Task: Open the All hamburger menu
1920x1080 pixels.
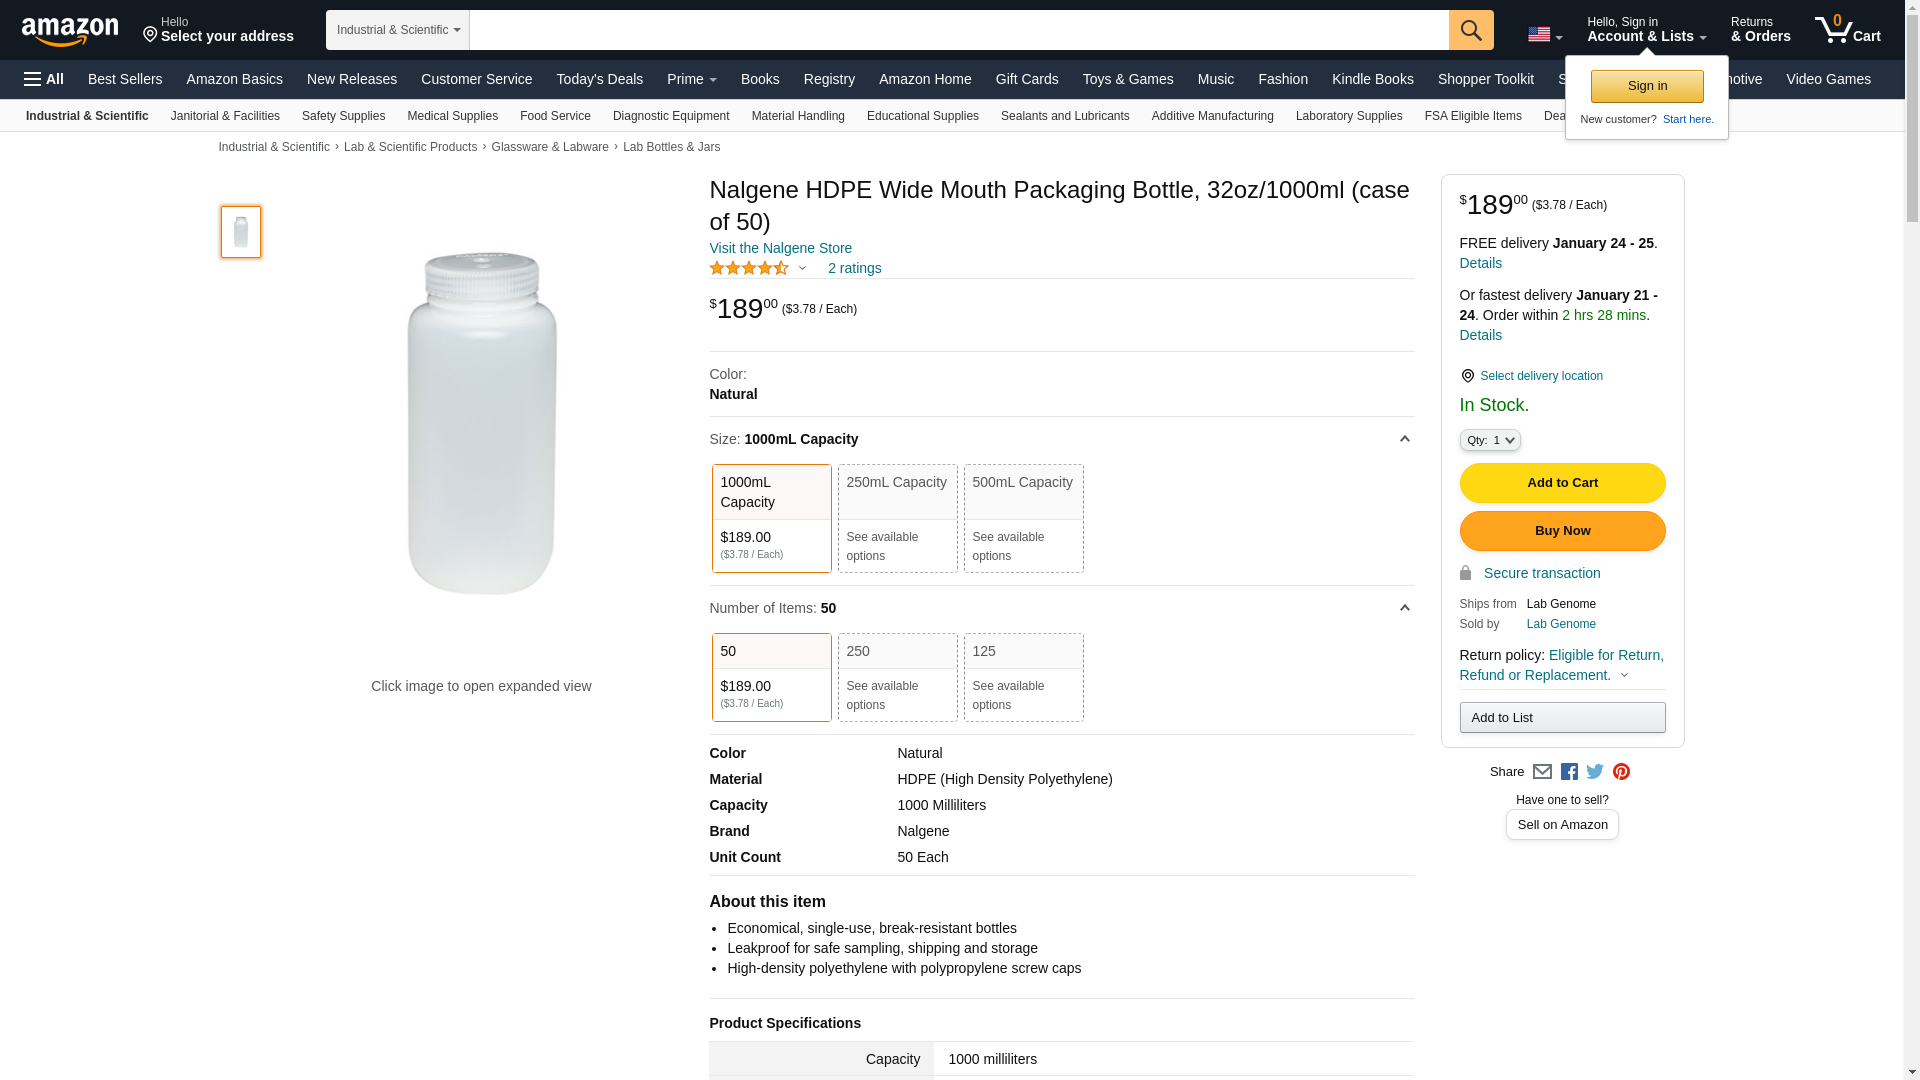Action: [x=44, y=79]
